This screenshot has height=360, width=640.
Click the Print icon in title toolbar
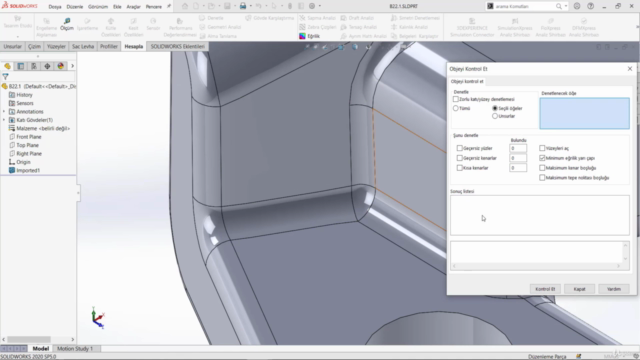243,6
